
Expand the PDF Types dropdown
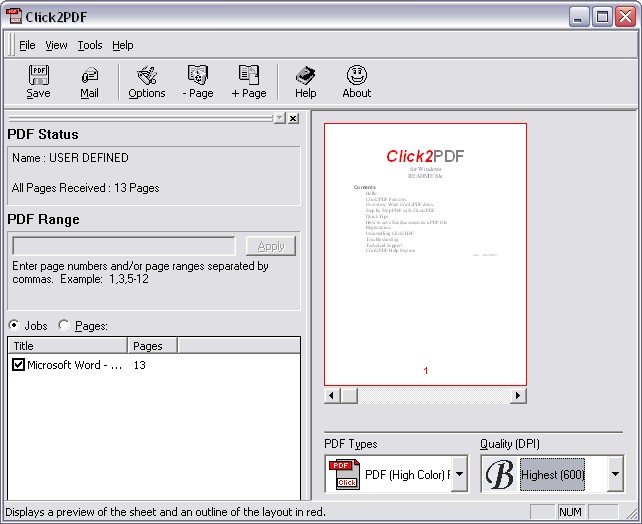459,474
